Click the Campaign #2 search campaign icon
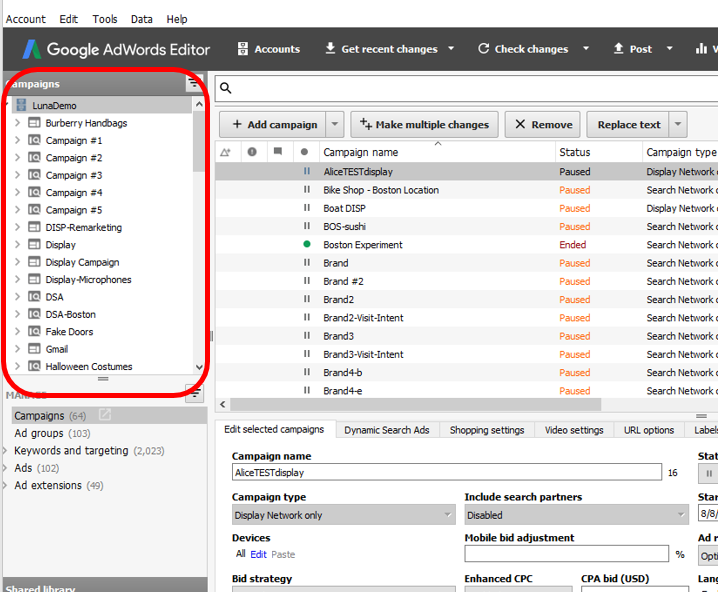Screen dimensions: 718x592 pyautogui.click(x=34, y=158)
